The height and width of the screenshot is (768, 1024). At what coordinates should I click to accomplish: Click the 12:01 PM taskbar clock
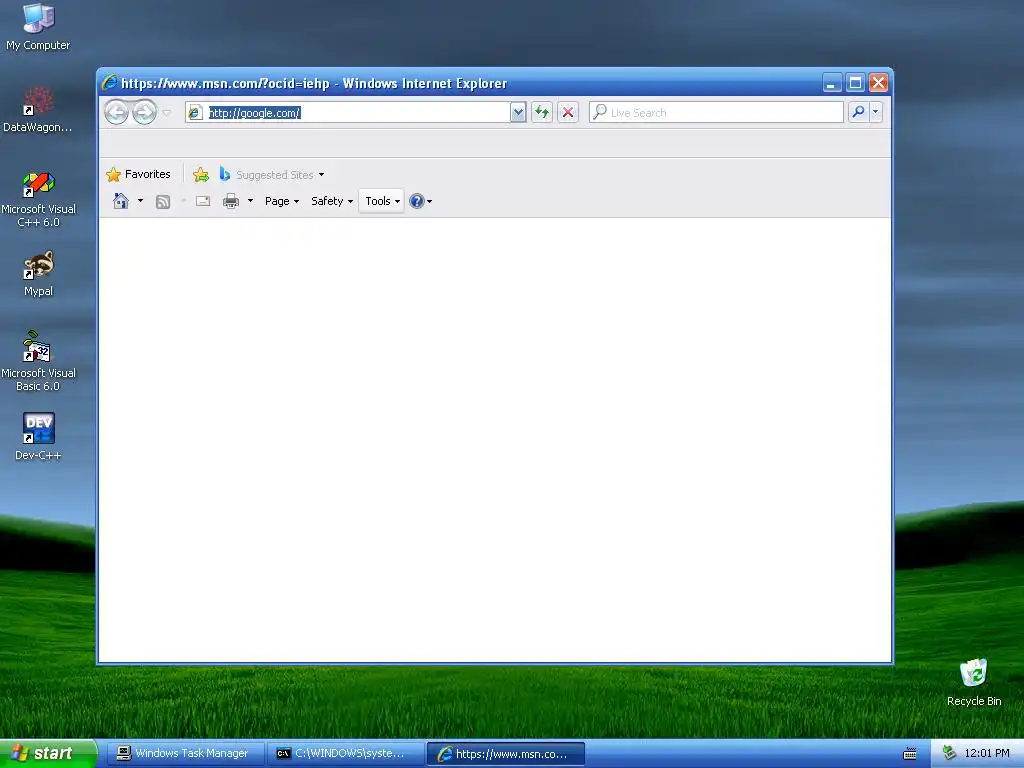pos(987,754)
